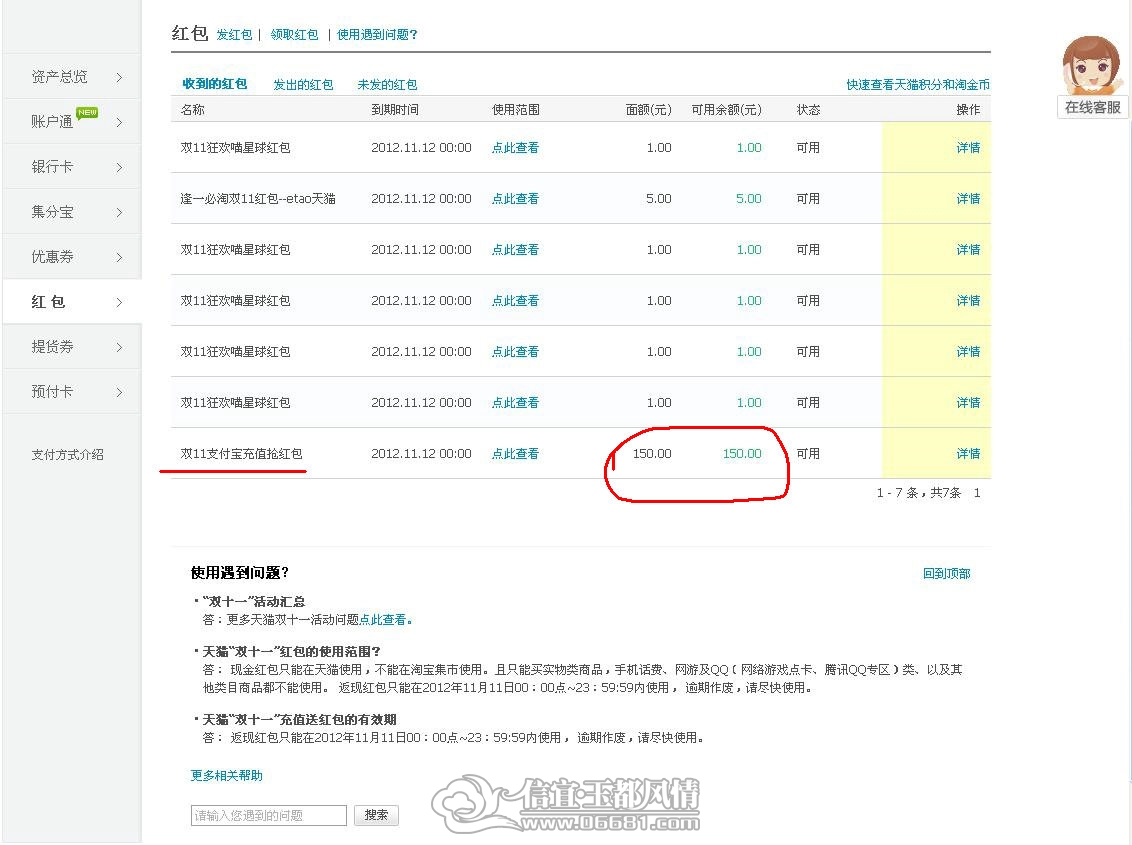
Task: Click 点此查看 for 逢一必淘双11红包 row
Action: pos(515,199)
